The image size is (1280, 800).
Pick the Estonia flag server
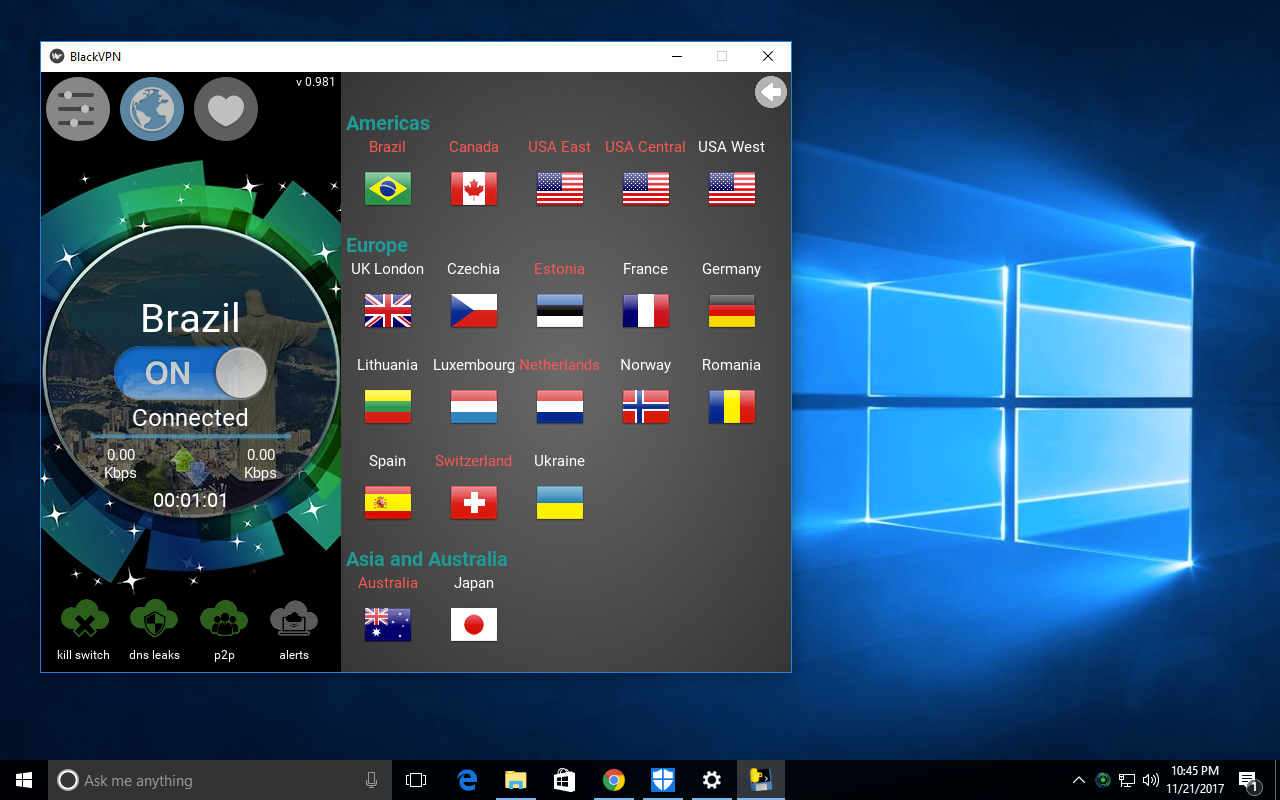[x=560, y=310]
